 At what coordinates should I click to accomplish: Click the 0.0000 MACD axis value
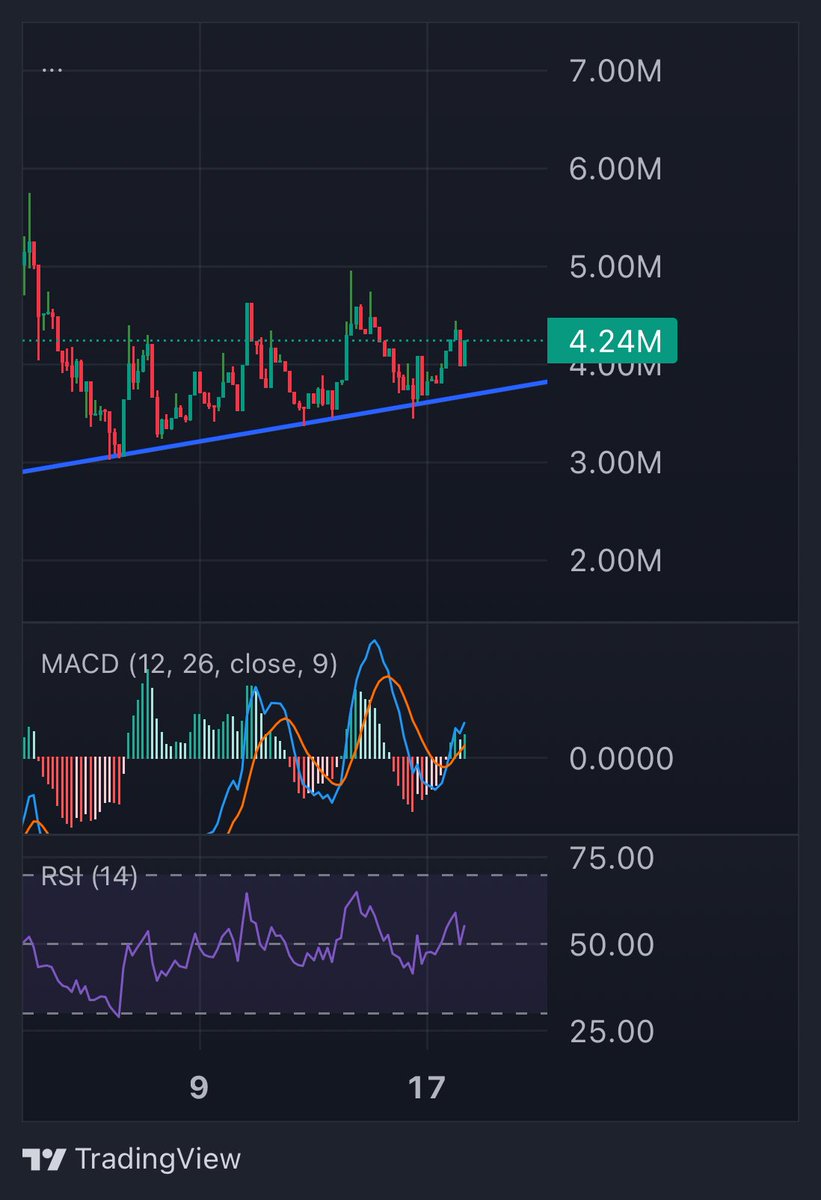[x=621, y=758]
